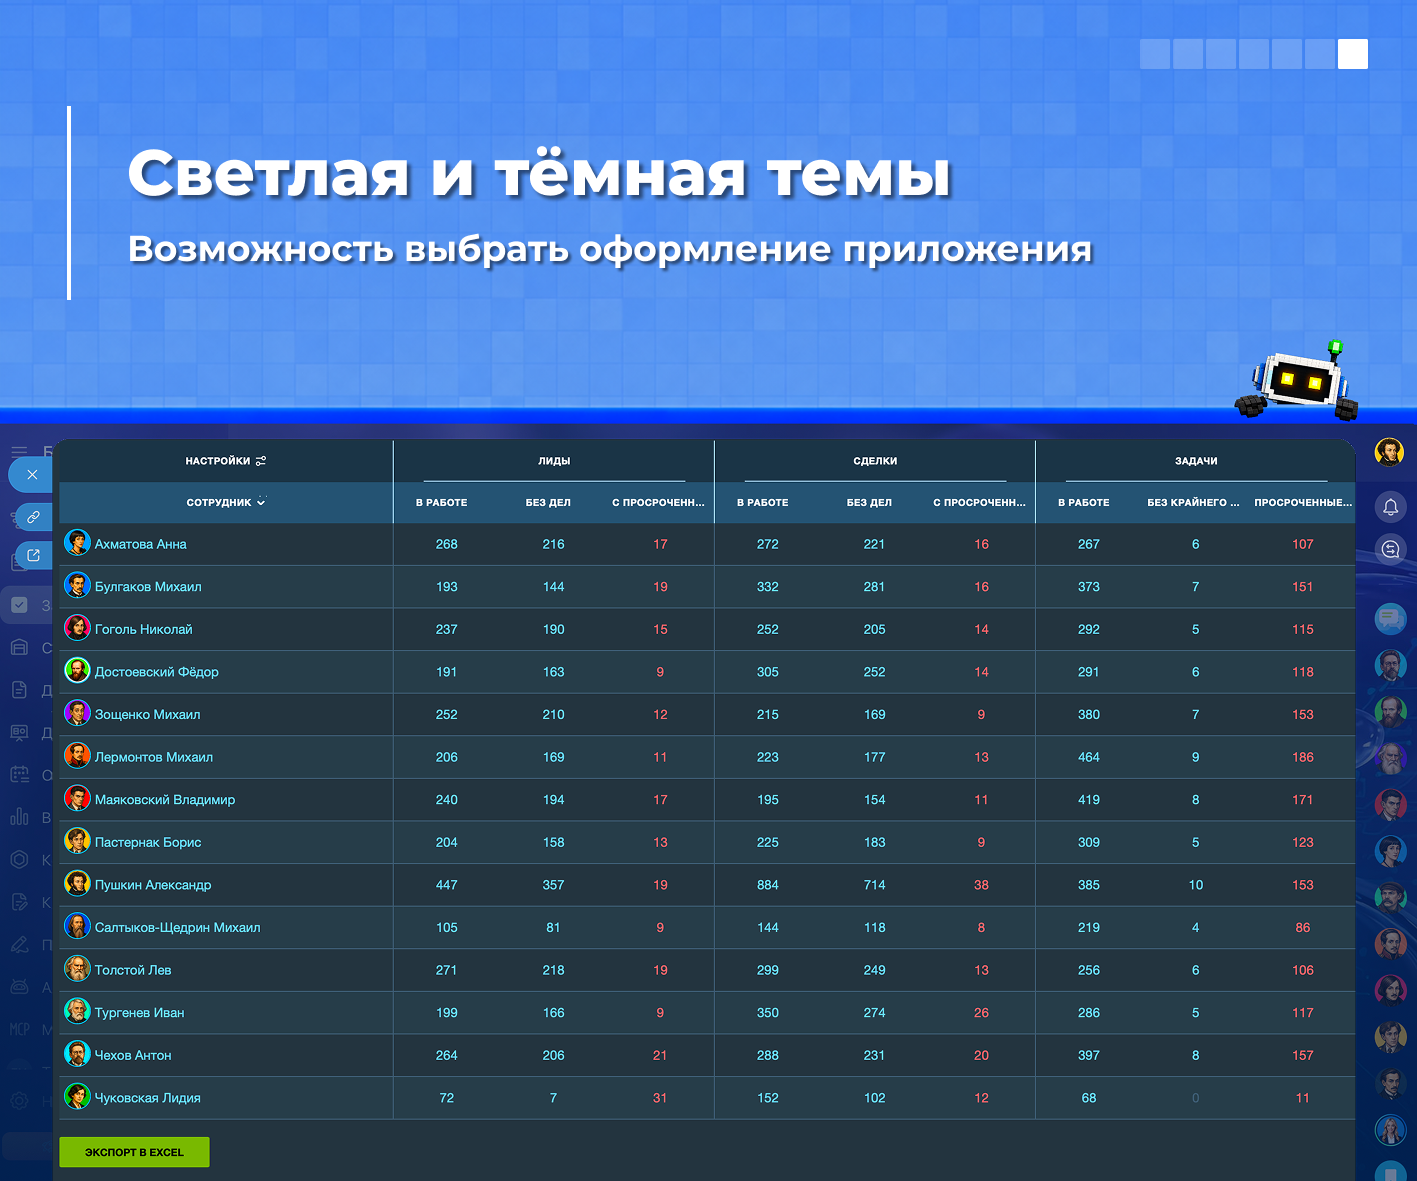Copy the report link via the chain icon

(33, 517)
